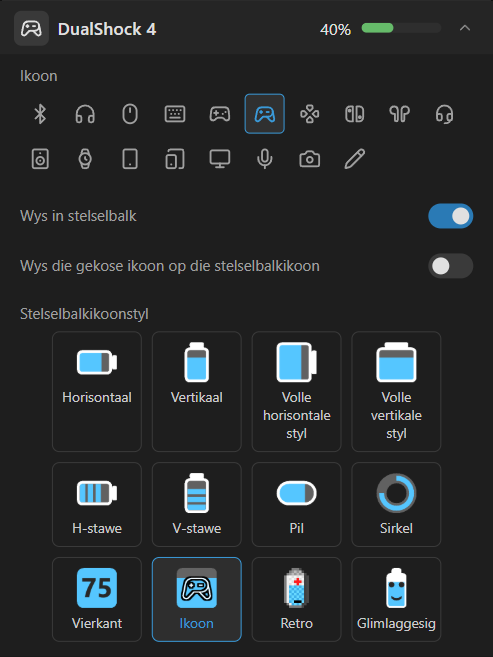The image size is (493, 657).
Task: Pick the speaker device icon
Action: tap(40, 159)
